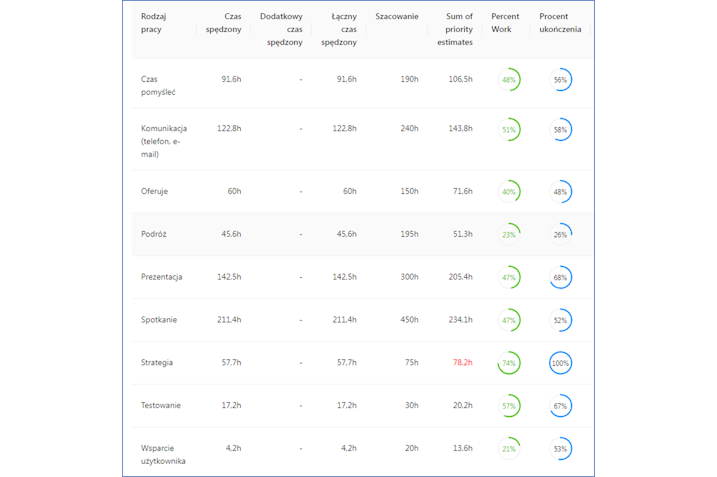
Task: Click the 67% completion circle for Testowanie
Action: pos(560,406)
